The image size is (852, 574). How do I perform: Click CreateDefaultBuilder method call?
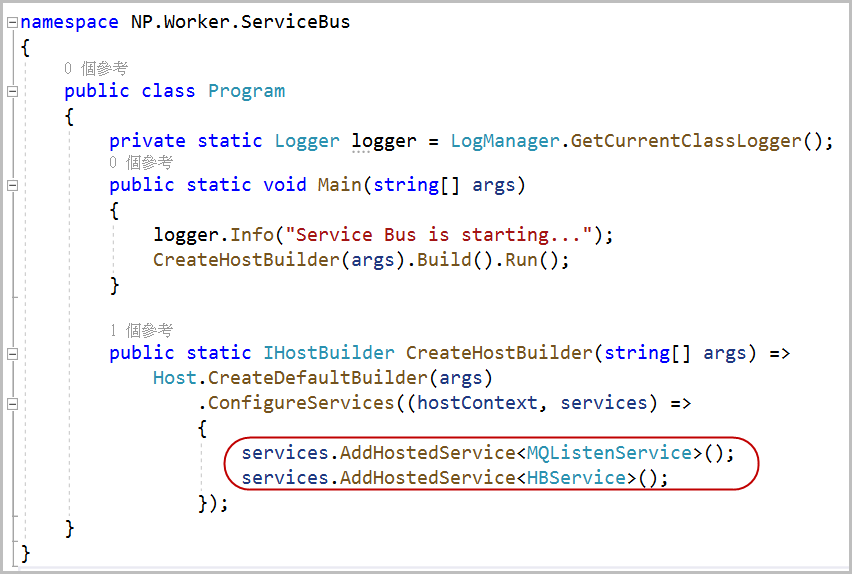coord(318,378)
